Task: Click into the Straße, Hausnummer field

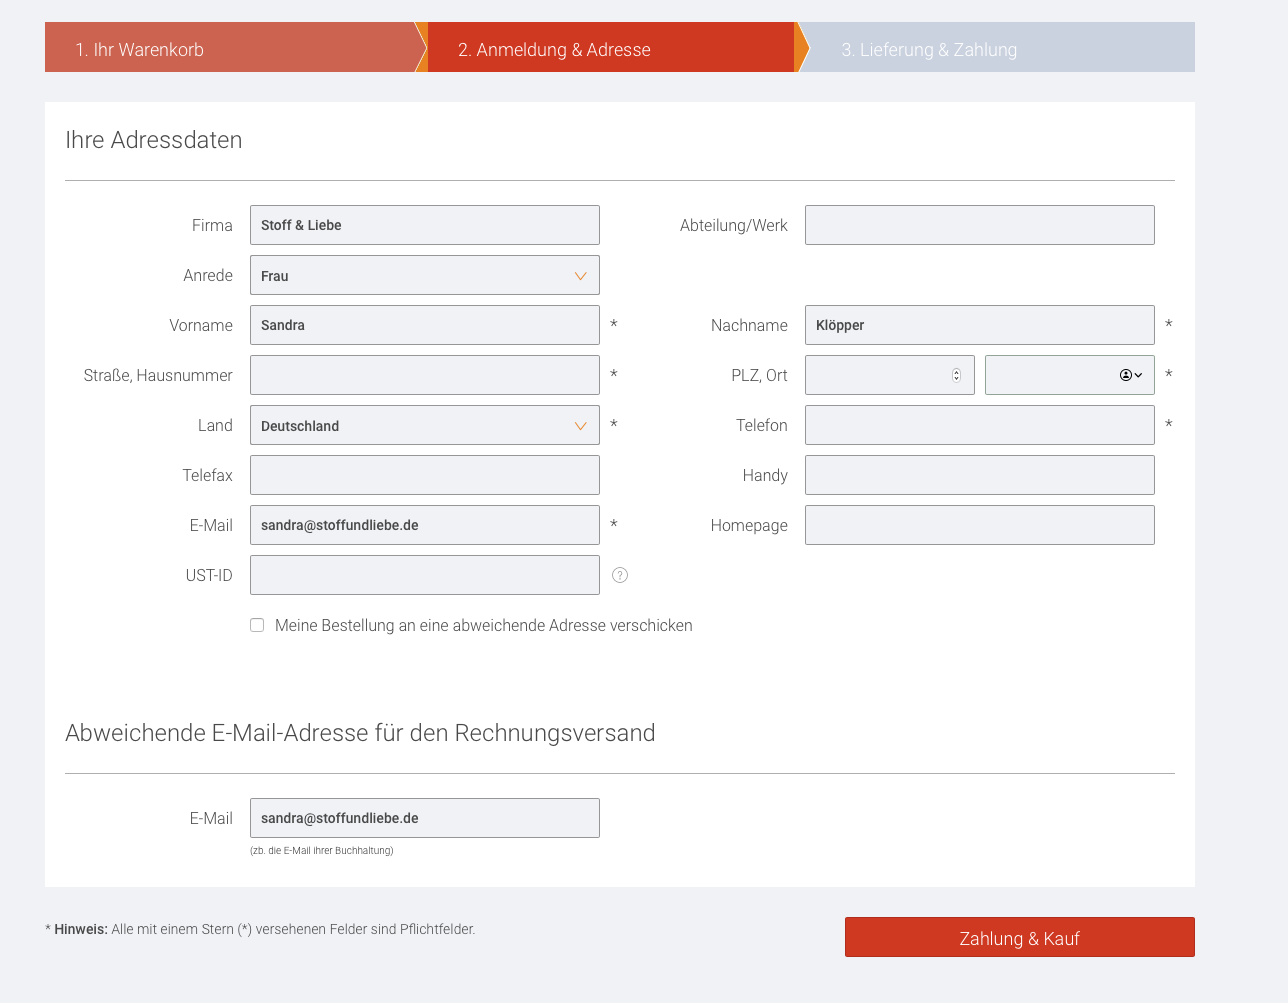Action: pyautogui.click(x=424, y=375)
